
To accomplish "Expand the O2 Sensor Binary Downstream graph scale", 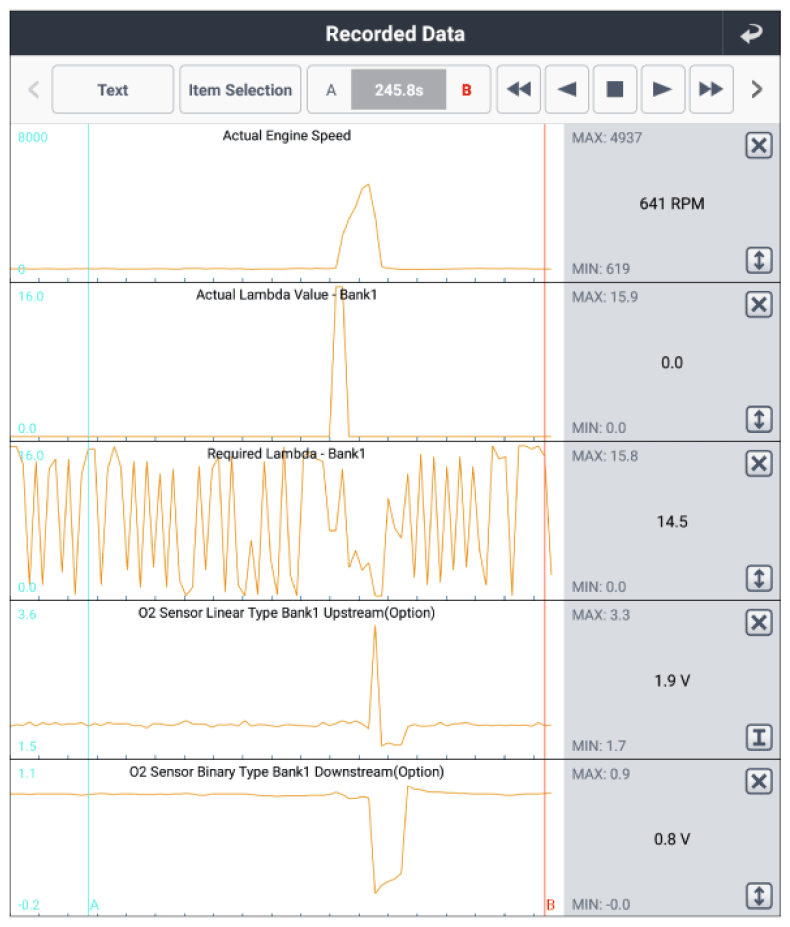I will point(759,896).
